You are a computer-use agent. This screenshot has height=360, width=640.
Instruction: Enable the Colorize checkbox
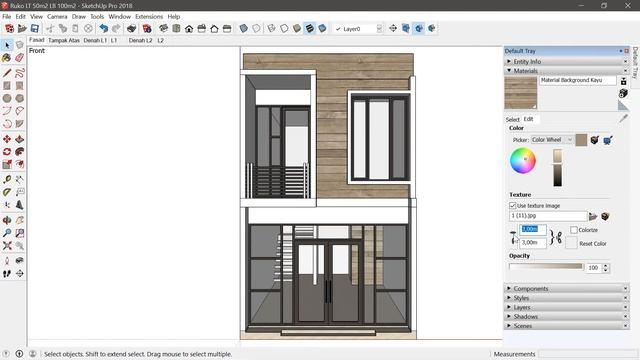[x=574, y=230]
